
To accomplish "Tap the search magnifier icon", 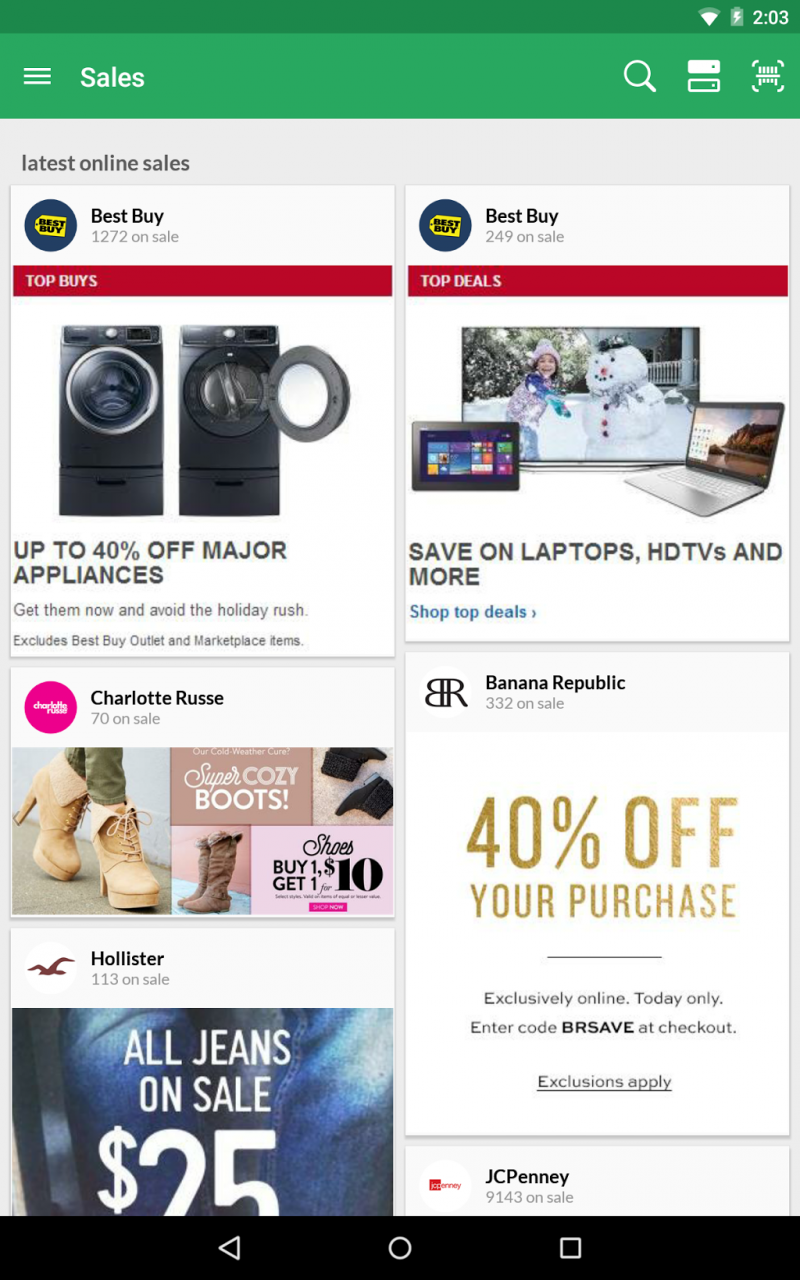I will coord(640,76).
